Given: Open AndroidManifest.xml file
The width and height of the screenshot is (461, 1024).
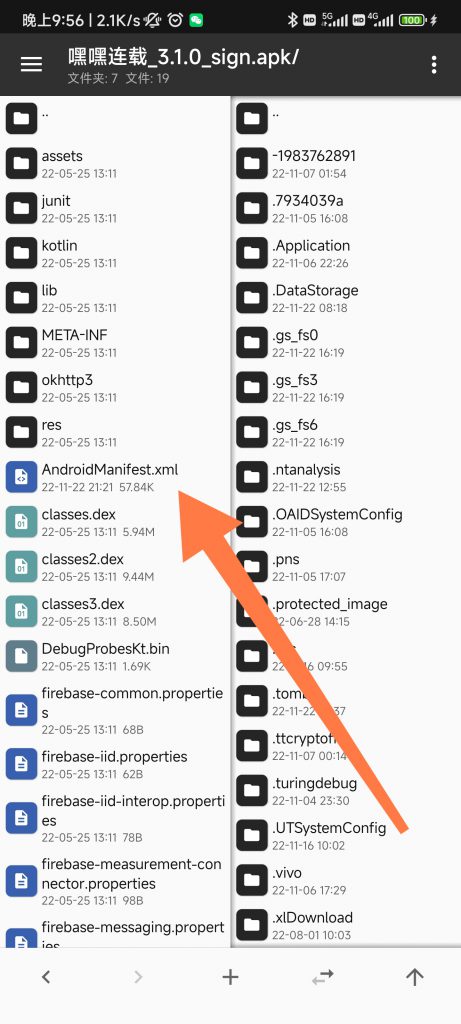Looking at the screenshot, I should [115, 477].
